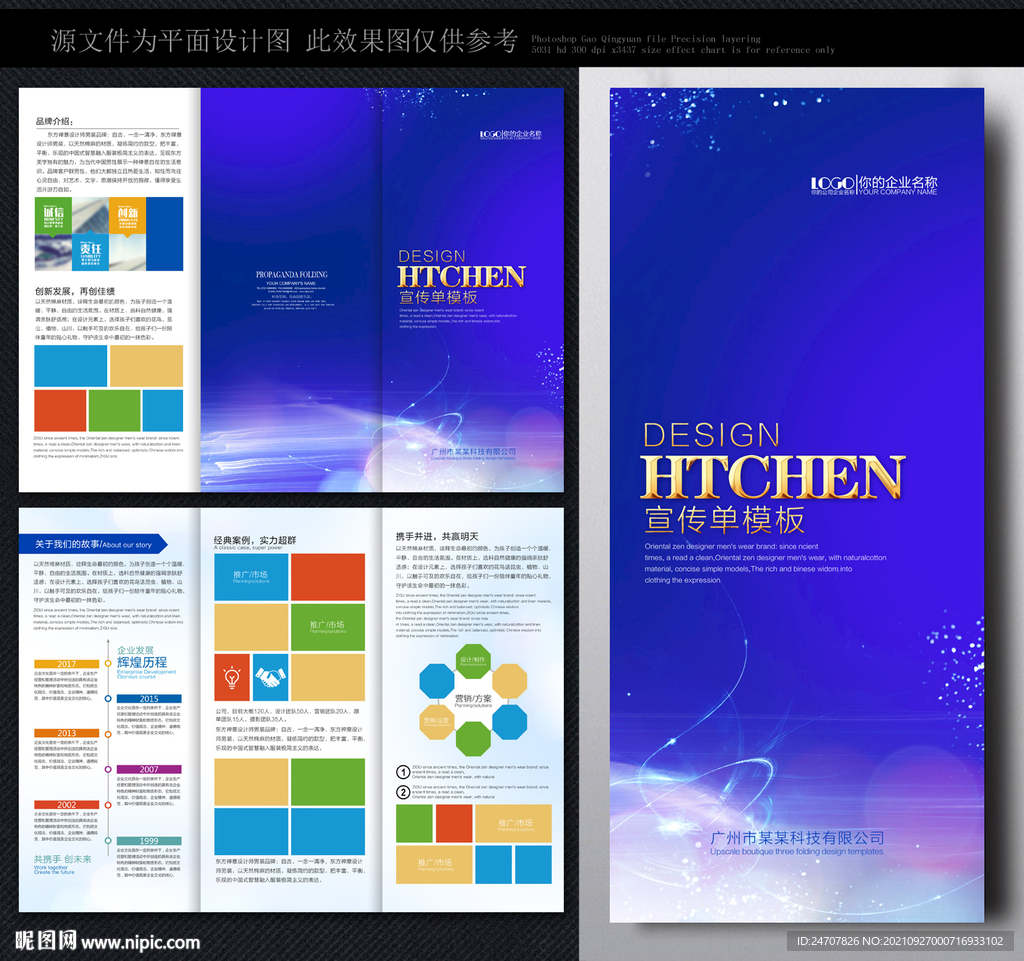Image resolution: width=1024 pixels, height=961 pixels.
Task: Click the 辉煌历程 heading text
Action: (x=142, y=662)
